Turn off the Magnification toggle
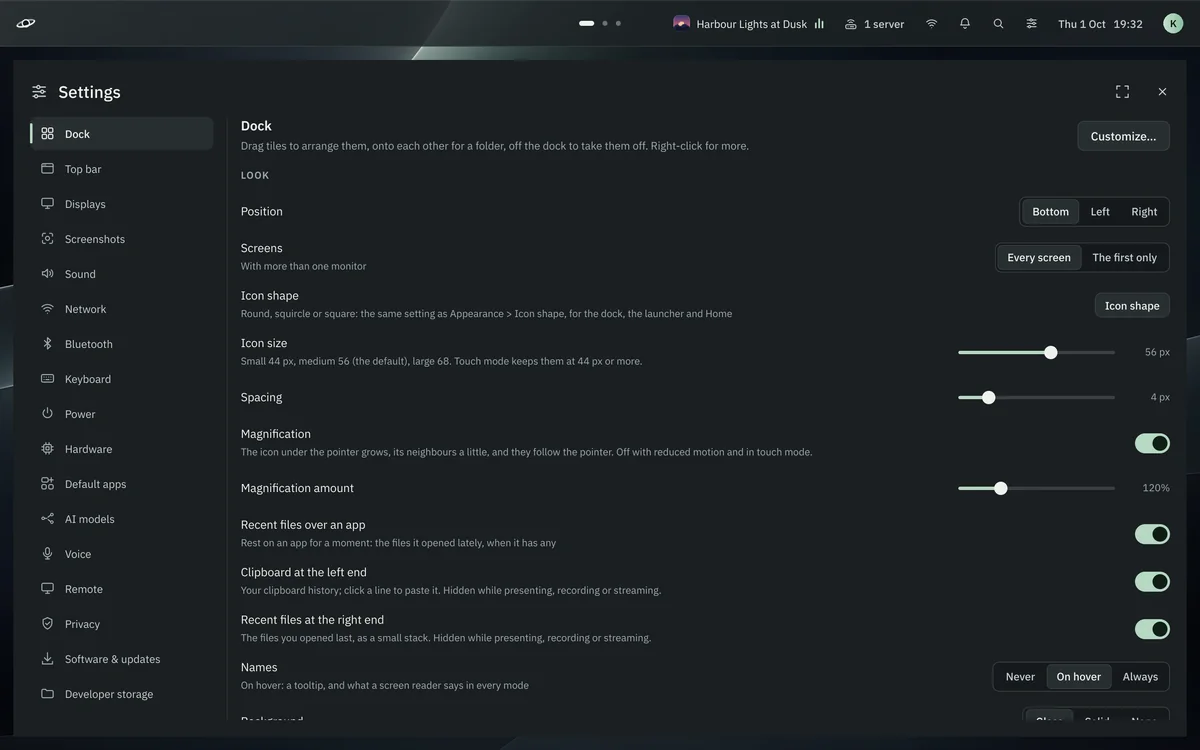The height and width of the screenshot is (750, 1200). (1152, 443)
